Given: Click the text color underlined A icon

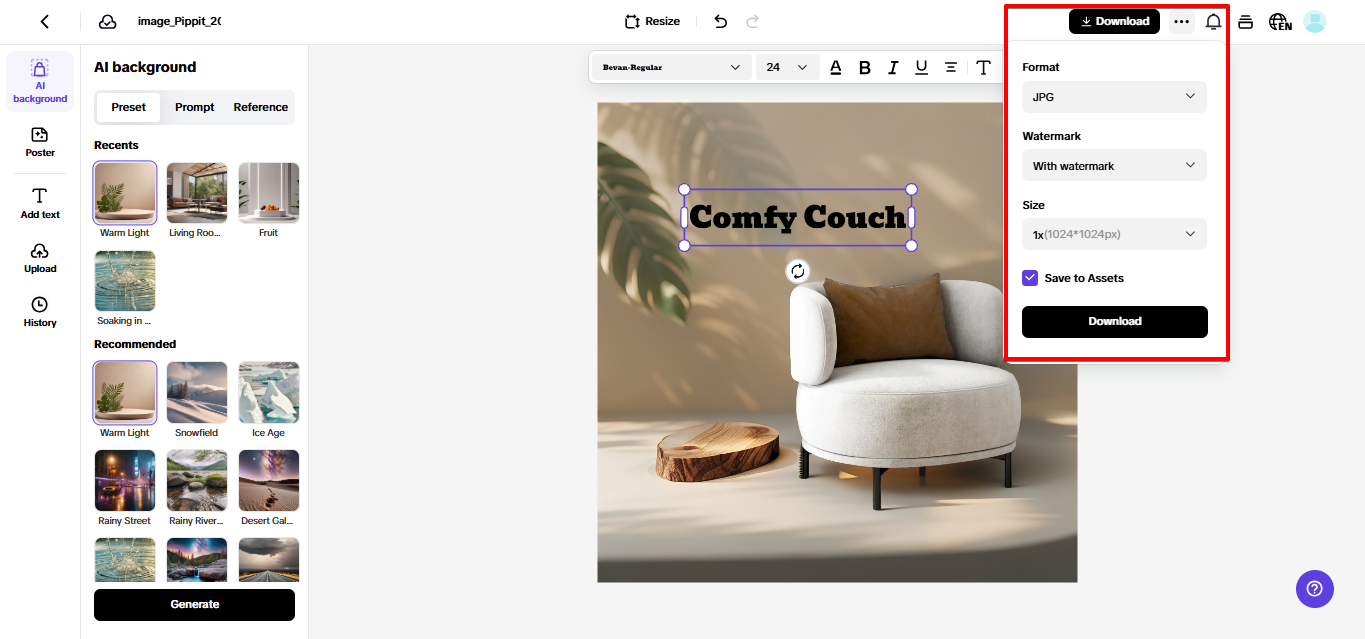Looking at the screenshot, I should pyautogui.click(x=836, y=67).
